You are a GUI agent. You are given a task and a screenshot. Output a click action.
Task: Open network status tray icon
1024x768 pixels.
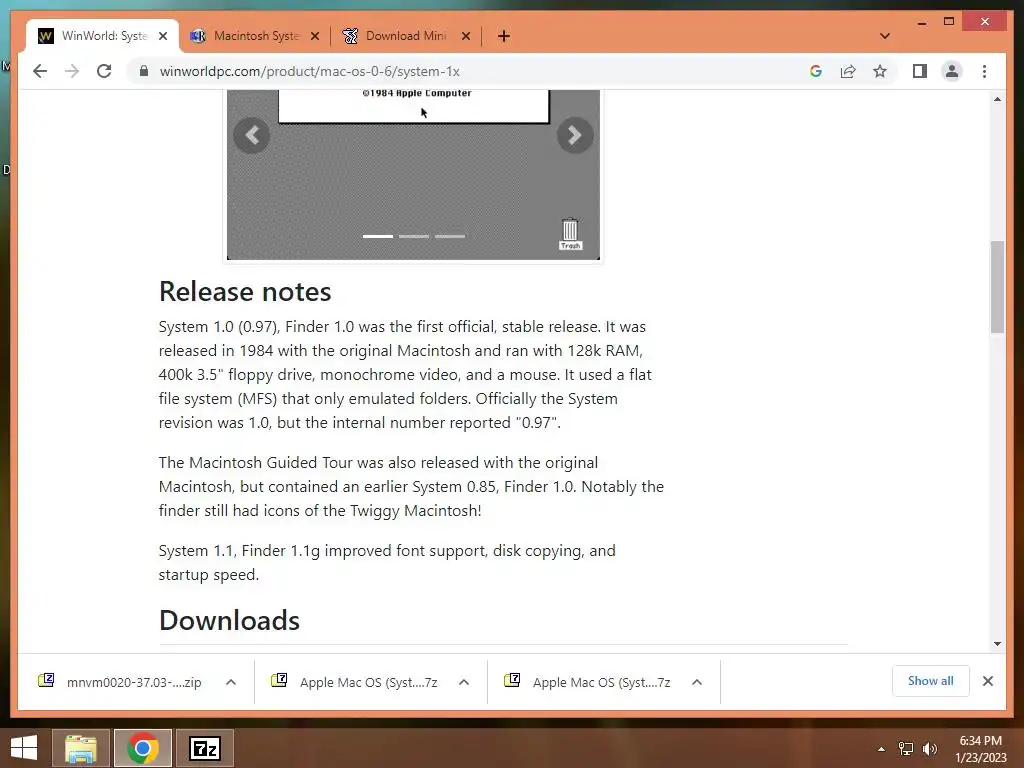click(x=906, y=749)
